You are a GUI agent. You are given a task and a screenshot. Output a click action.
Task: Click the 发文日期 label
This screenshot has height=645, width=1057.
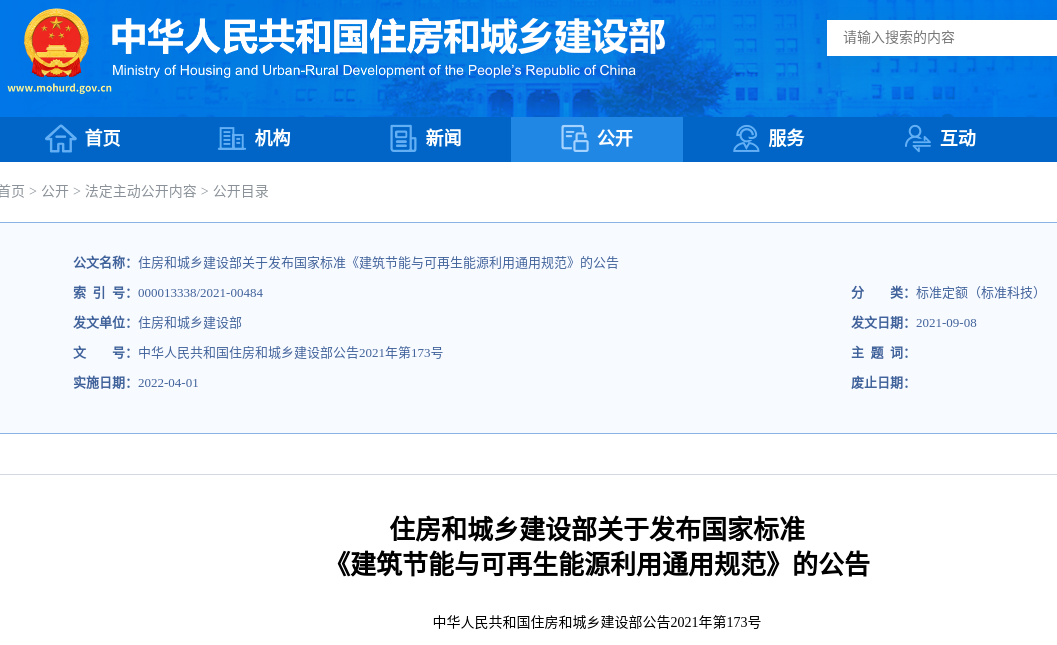click(880, 323)
